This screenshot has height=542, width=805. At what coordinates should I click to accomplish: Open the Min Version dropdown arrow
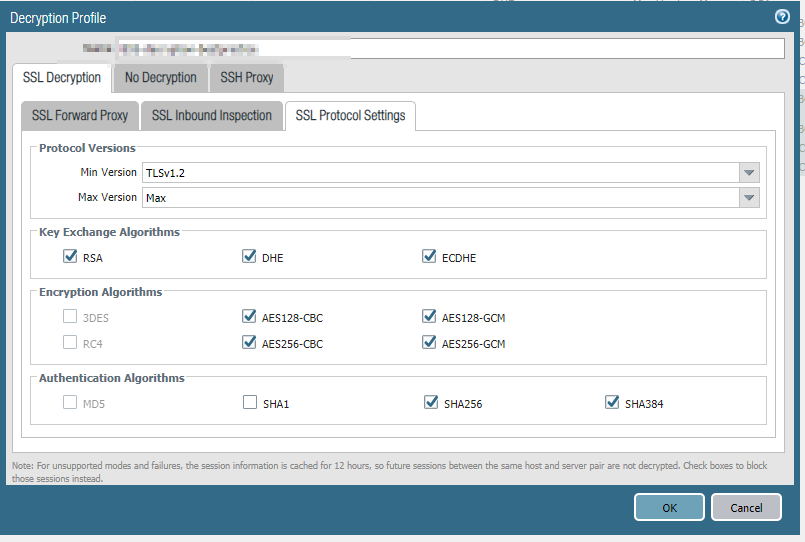749,172
